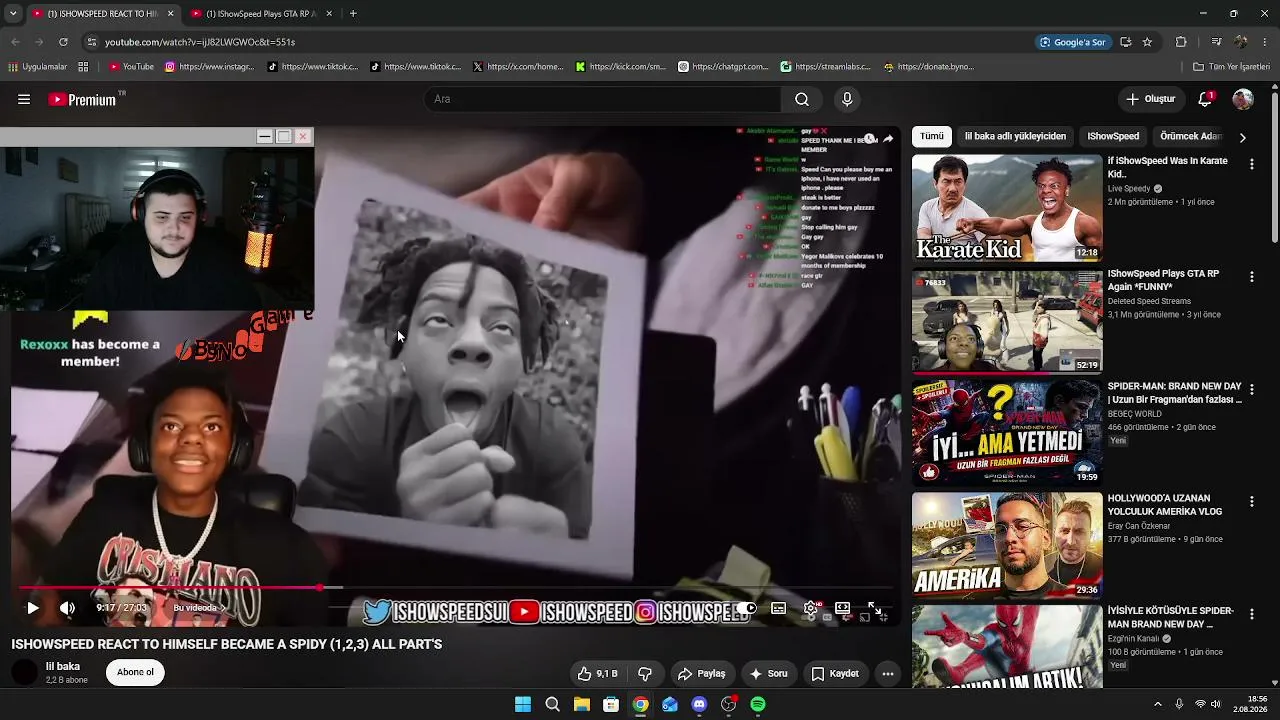Image resolution: width=1280 pixels, height=720 pixels.
Task: Open the Karate Kid video thumbnail
Action: [x=1007, y=208]
